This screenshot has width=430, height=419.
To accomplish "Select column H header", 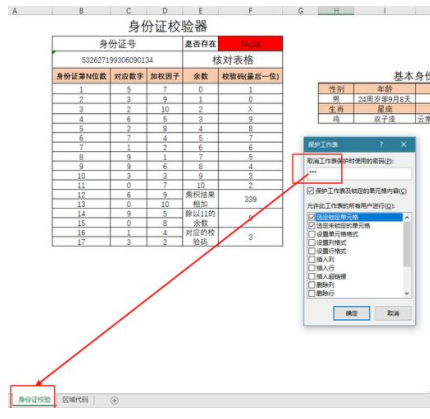I will pyautogui.click(x=336, y=11).
